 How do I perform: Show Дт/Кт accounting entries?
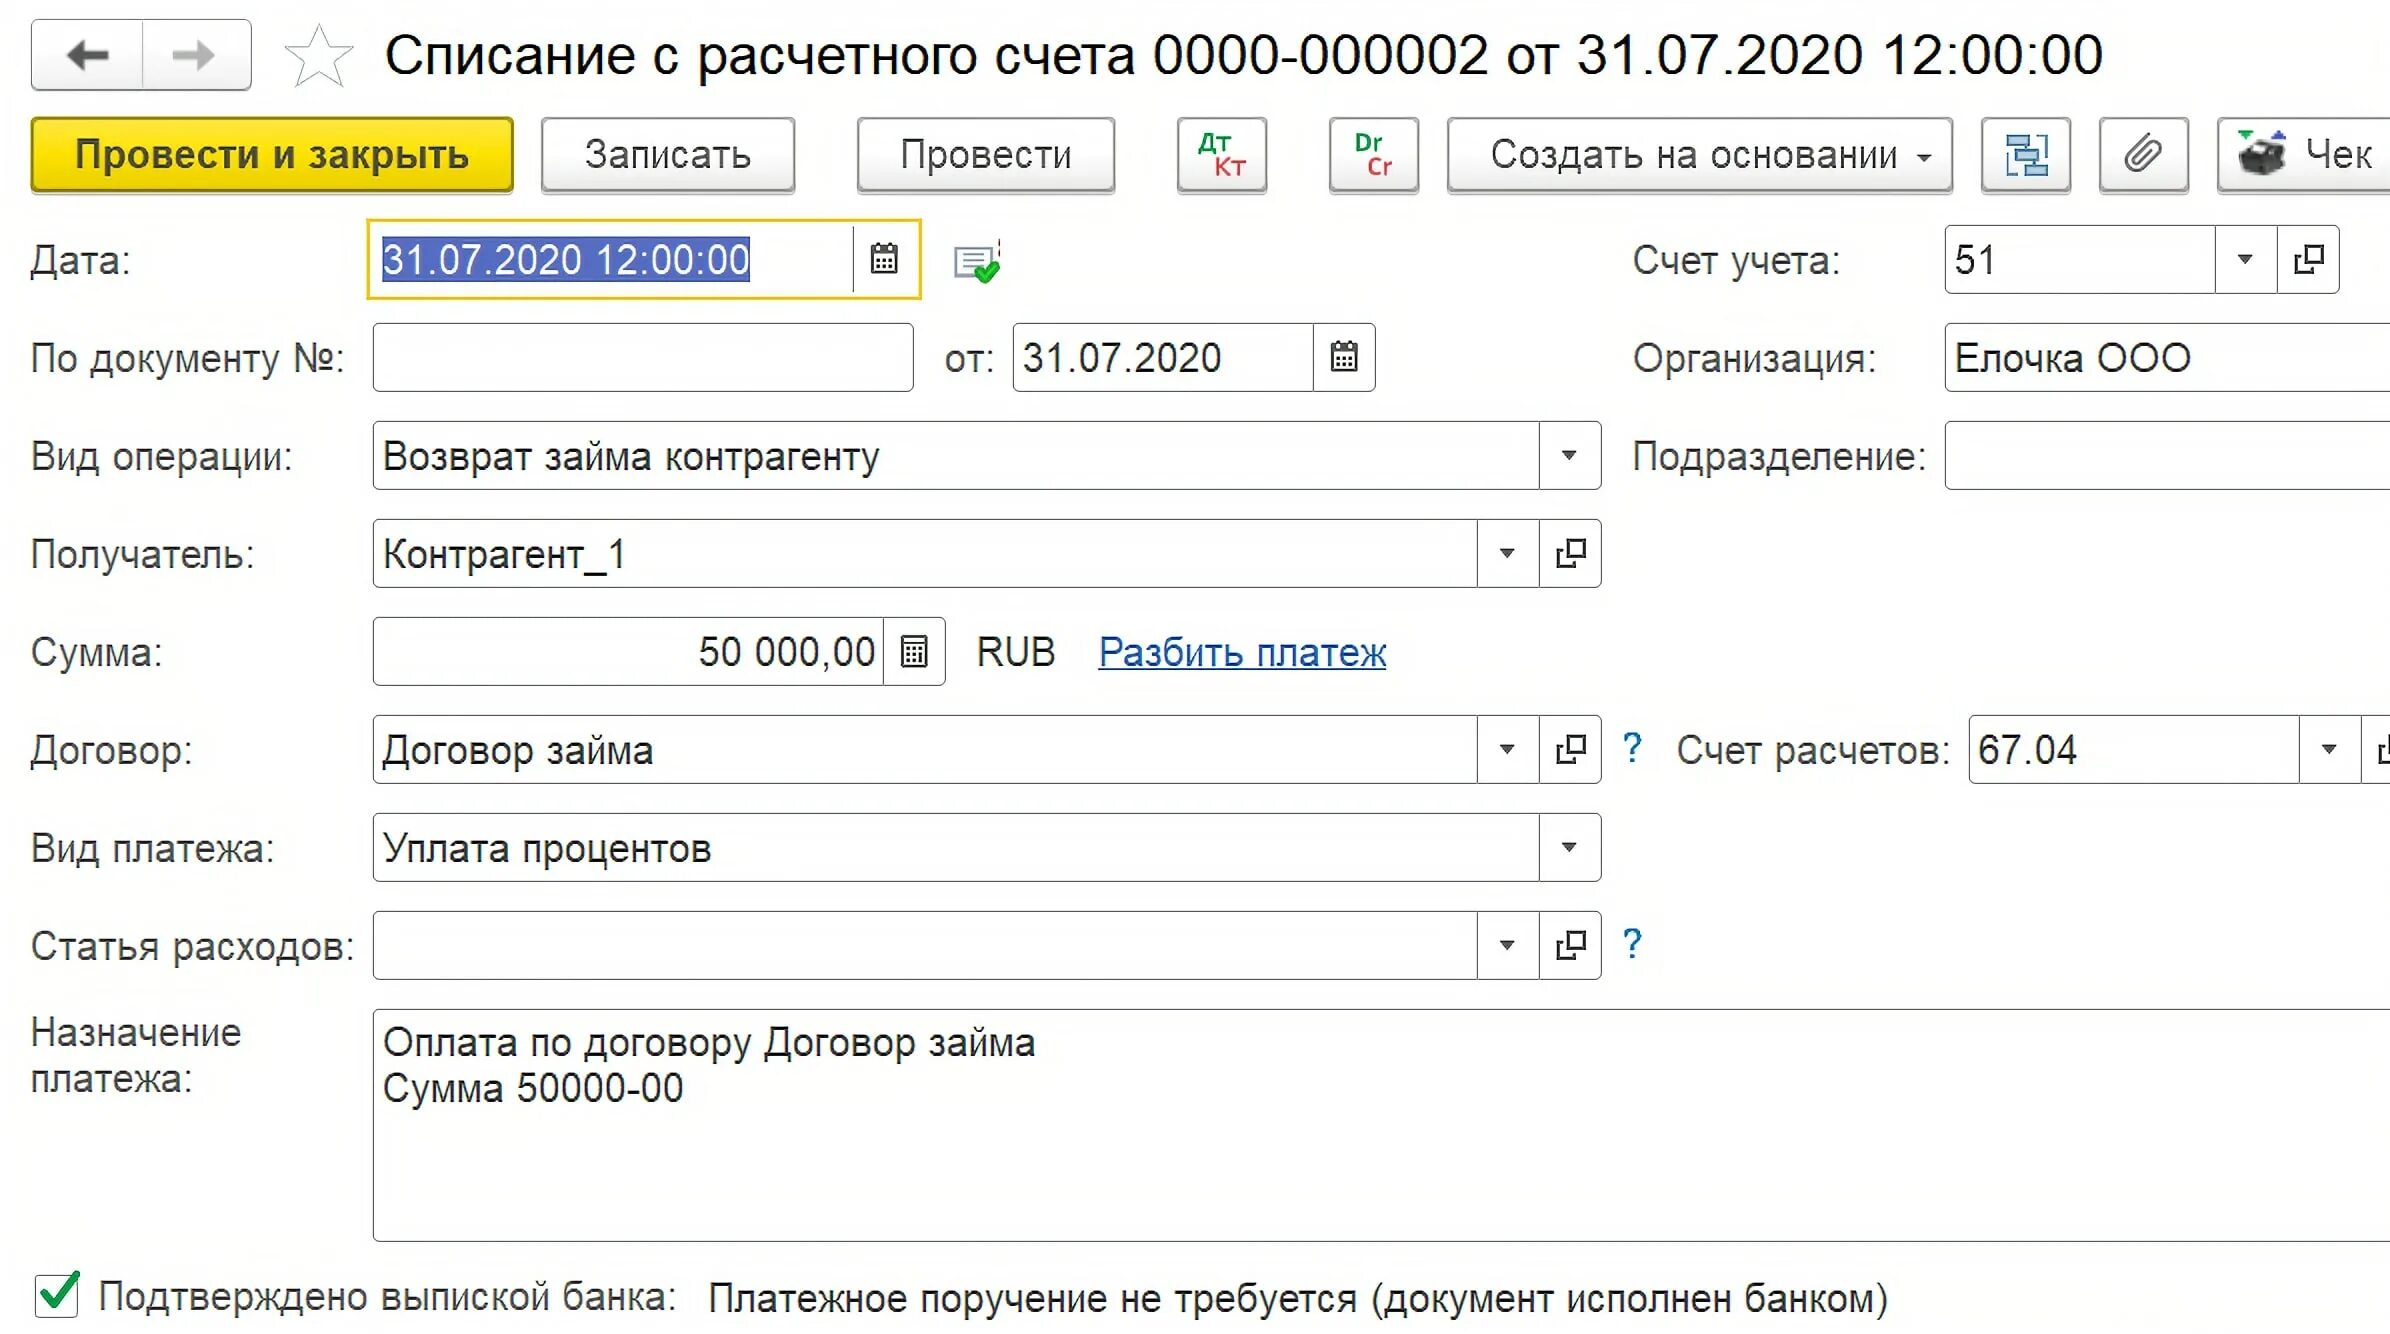pos(1221,155)
